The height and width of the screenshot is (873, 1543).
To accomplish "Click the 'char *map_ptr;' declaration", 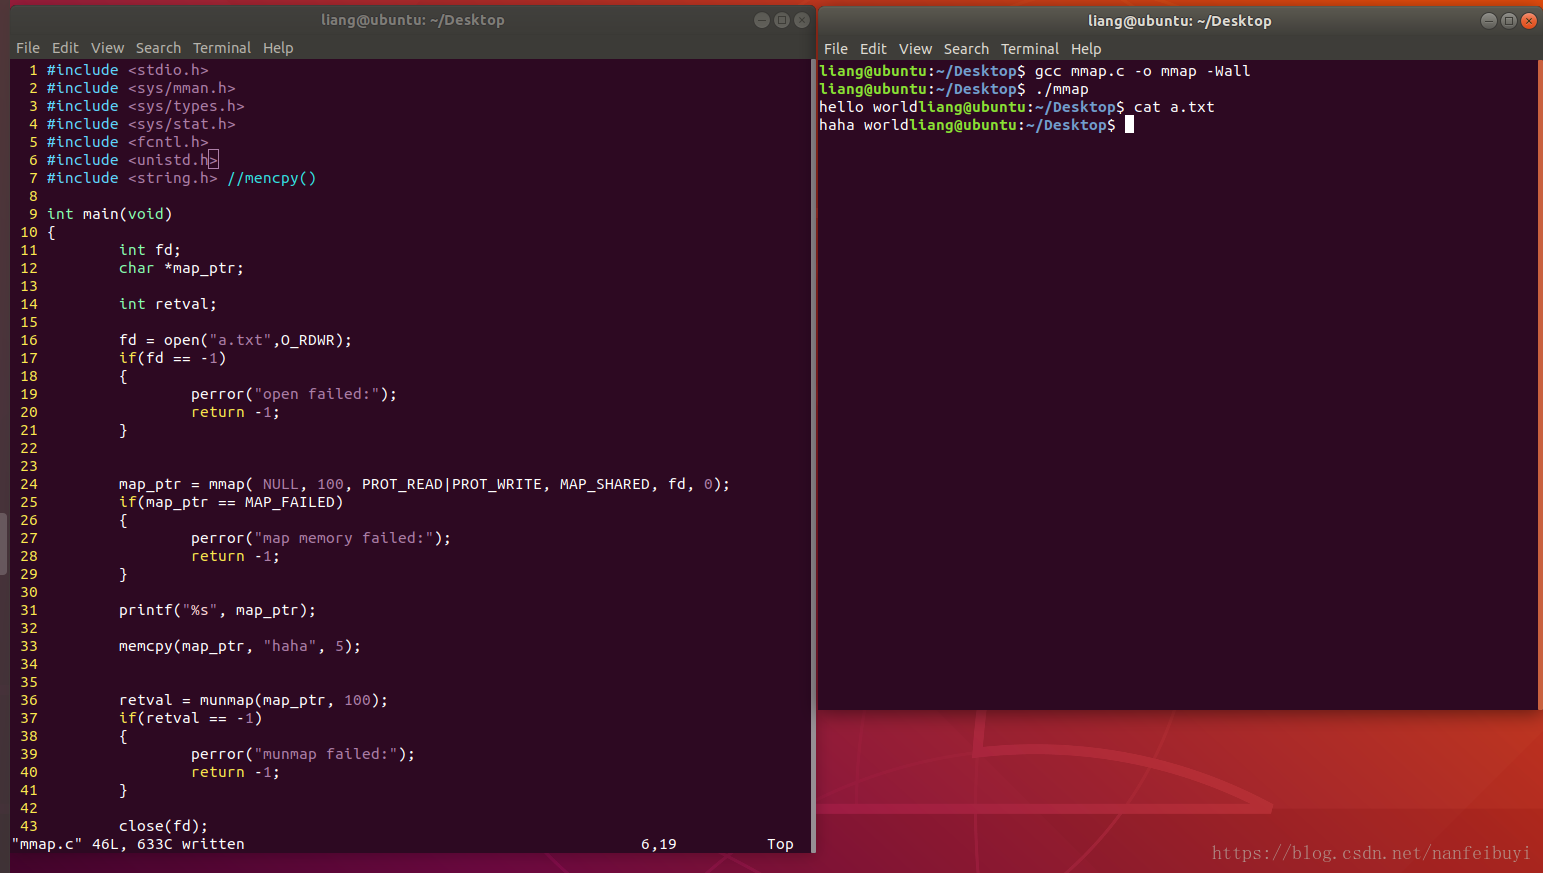I will point(181,268).
